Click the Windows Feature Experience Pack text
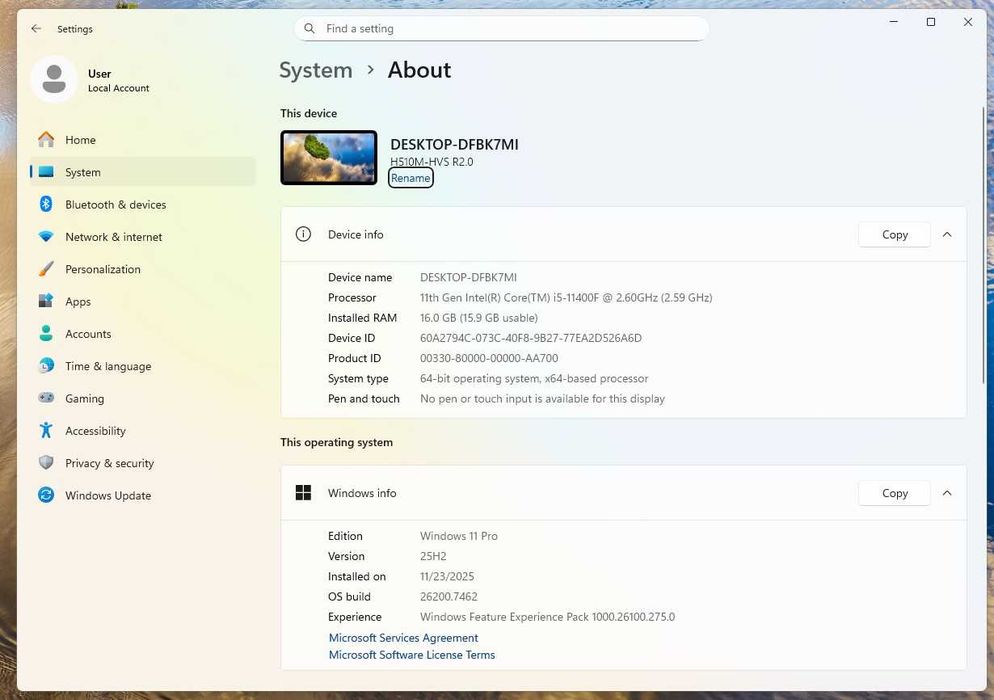 pyautogui.click(x=547, y=617)
